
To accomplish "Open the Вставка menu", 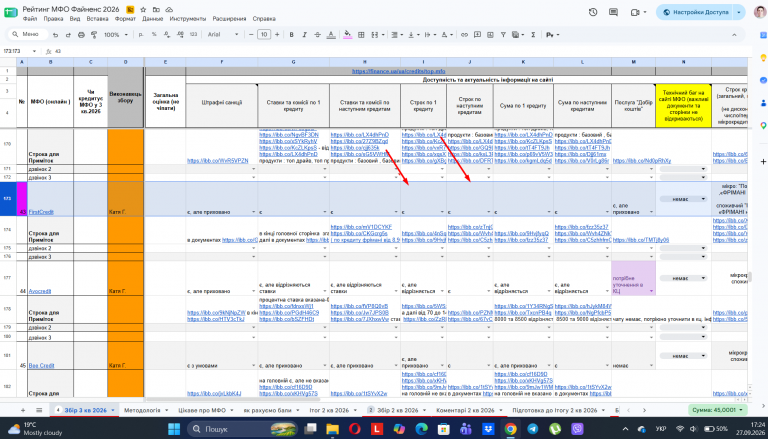I will click(x=97, y=19).
